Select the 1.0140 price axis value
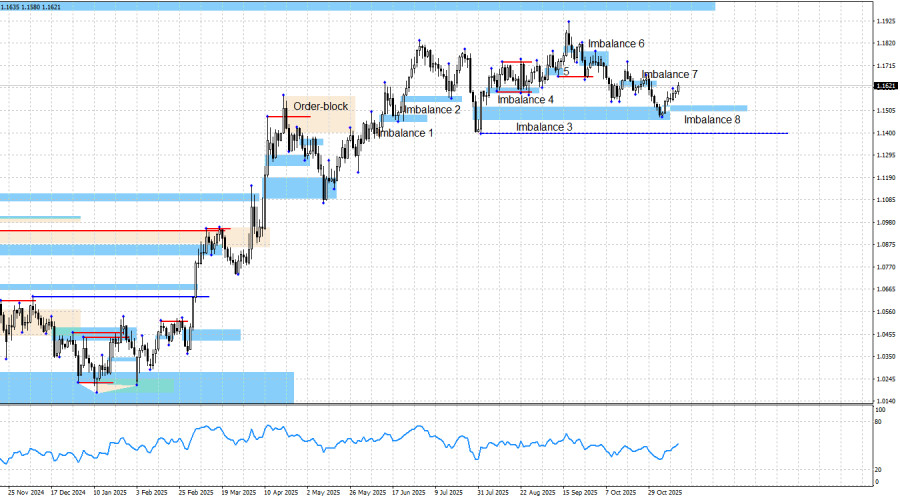Viewport: 900px width, 500px height. click(886, 401)
